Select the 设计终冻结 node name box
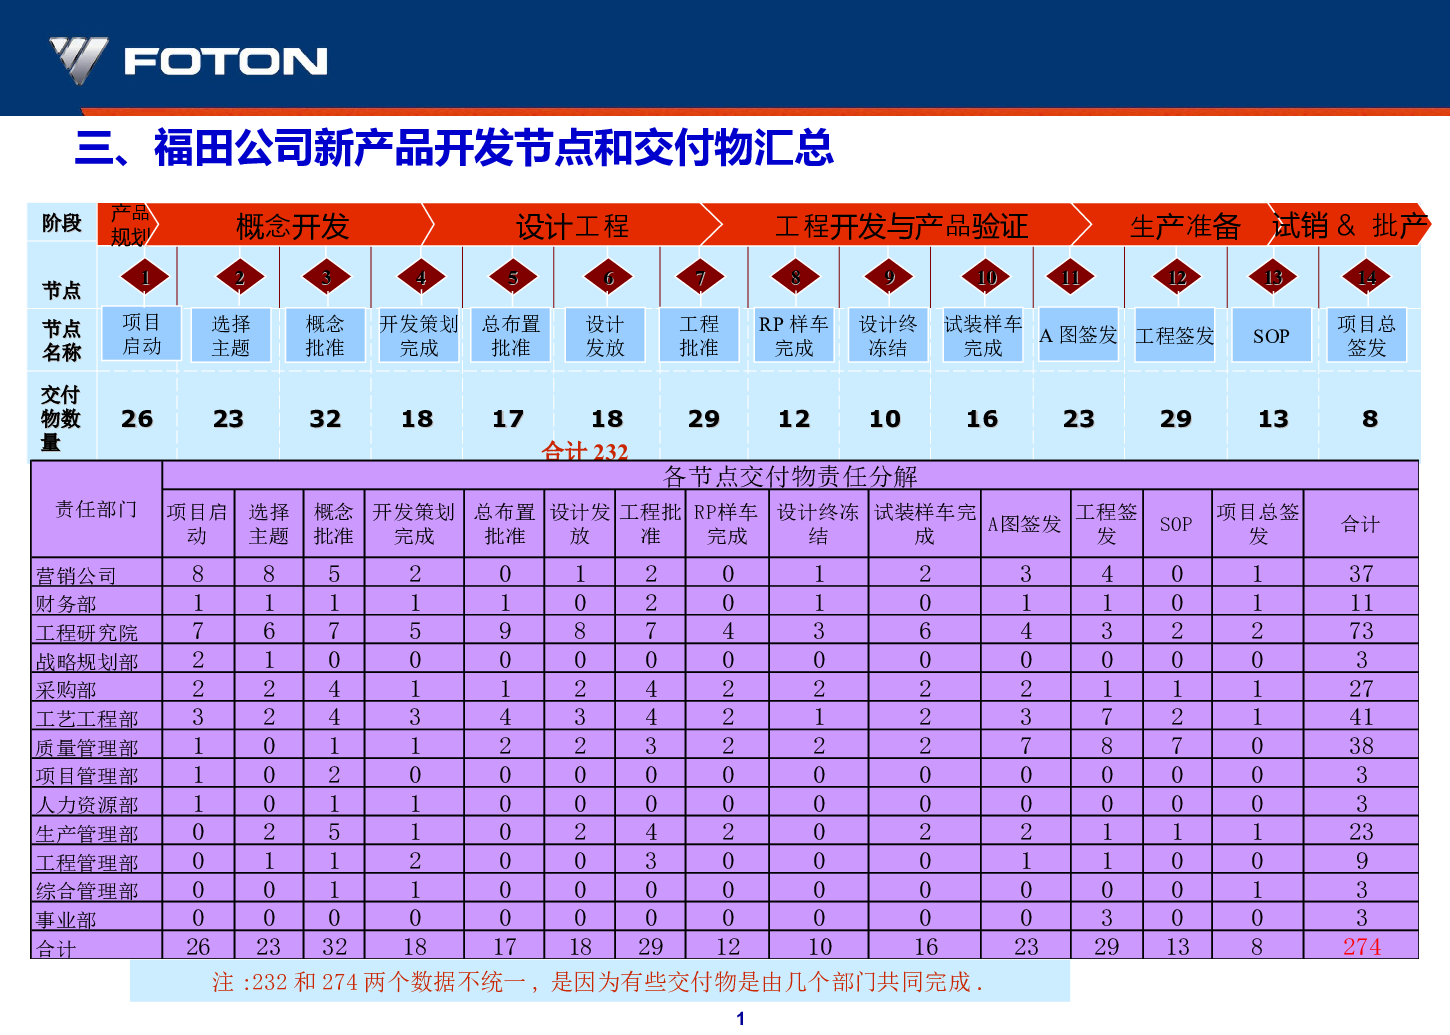 tap(888, 335)
